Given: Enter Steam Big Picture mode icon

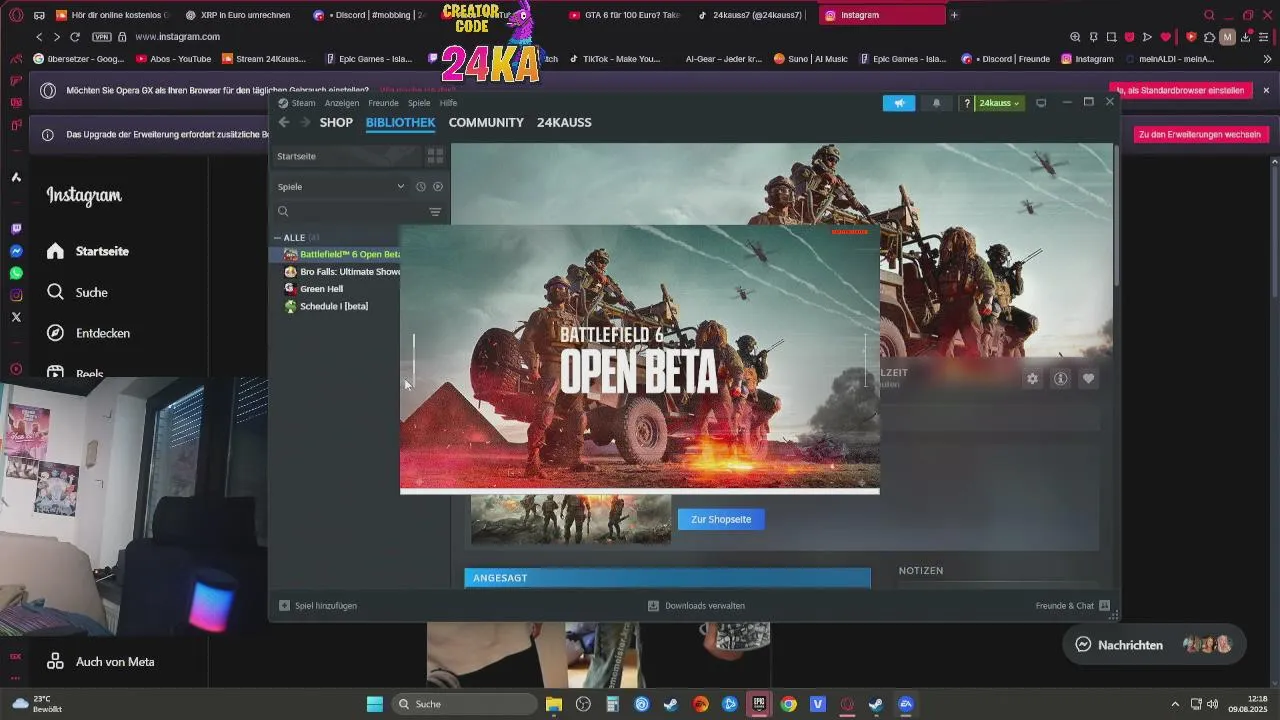Looking at the screenshot, I should click(1041, 103).
